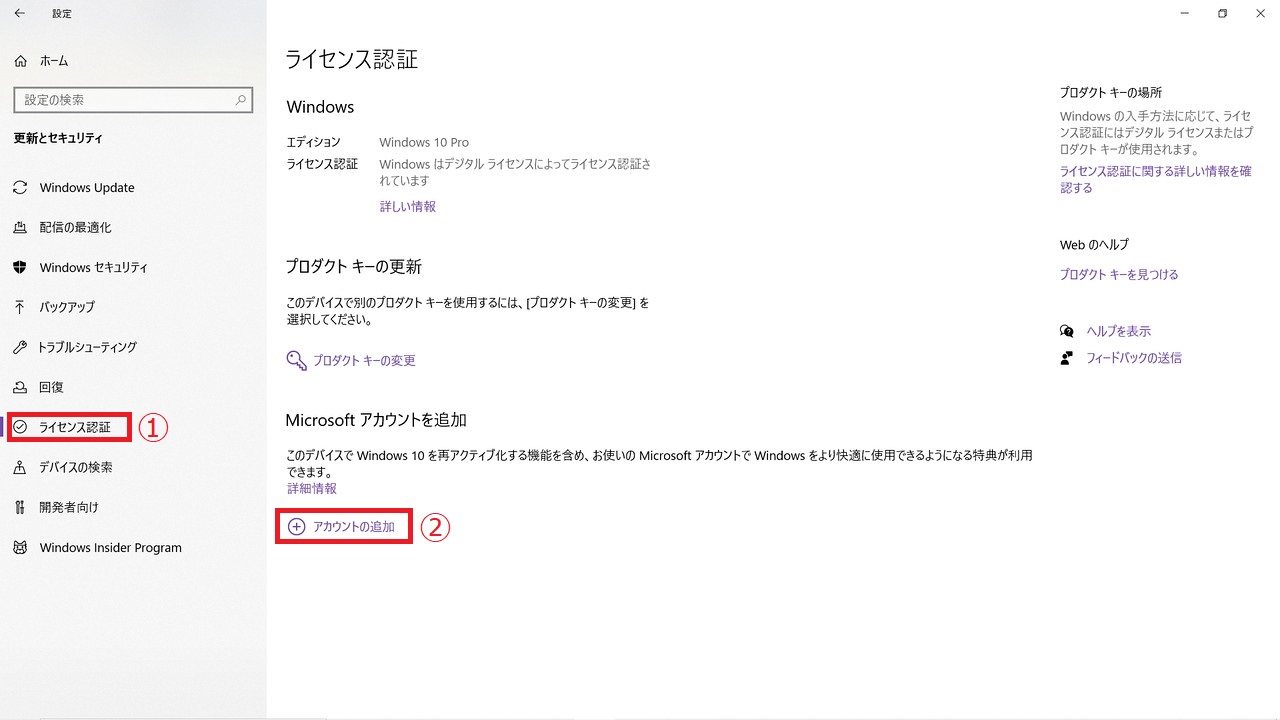The width and height of the screenshot is (1280, 720).
Task: Click the 回復 recovery icon
Action: (x=20, y=387)
